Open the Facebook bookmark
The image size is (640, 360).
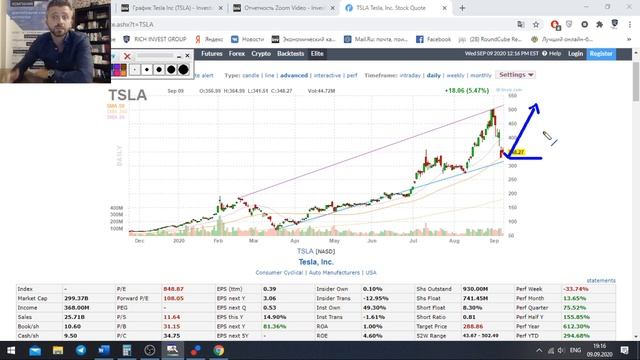433,39
